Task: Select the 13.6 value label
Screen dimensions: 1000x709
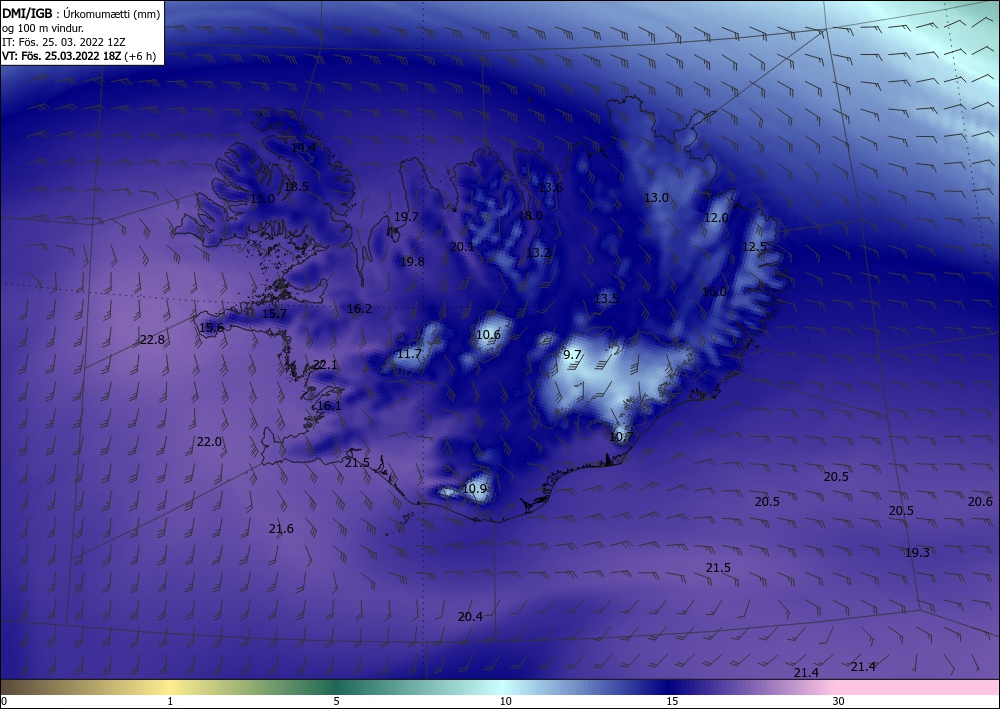Action: pos(550,187)
